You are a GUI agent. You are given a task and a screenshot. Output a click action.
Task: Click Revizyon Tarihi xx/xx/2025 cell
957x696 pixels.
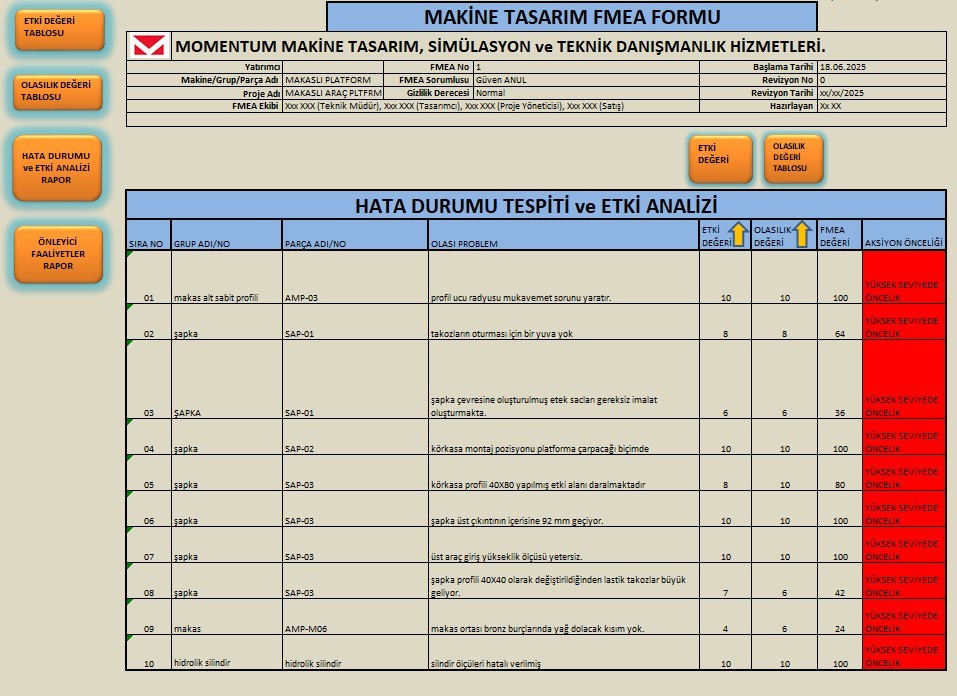[x=881, y=93]
